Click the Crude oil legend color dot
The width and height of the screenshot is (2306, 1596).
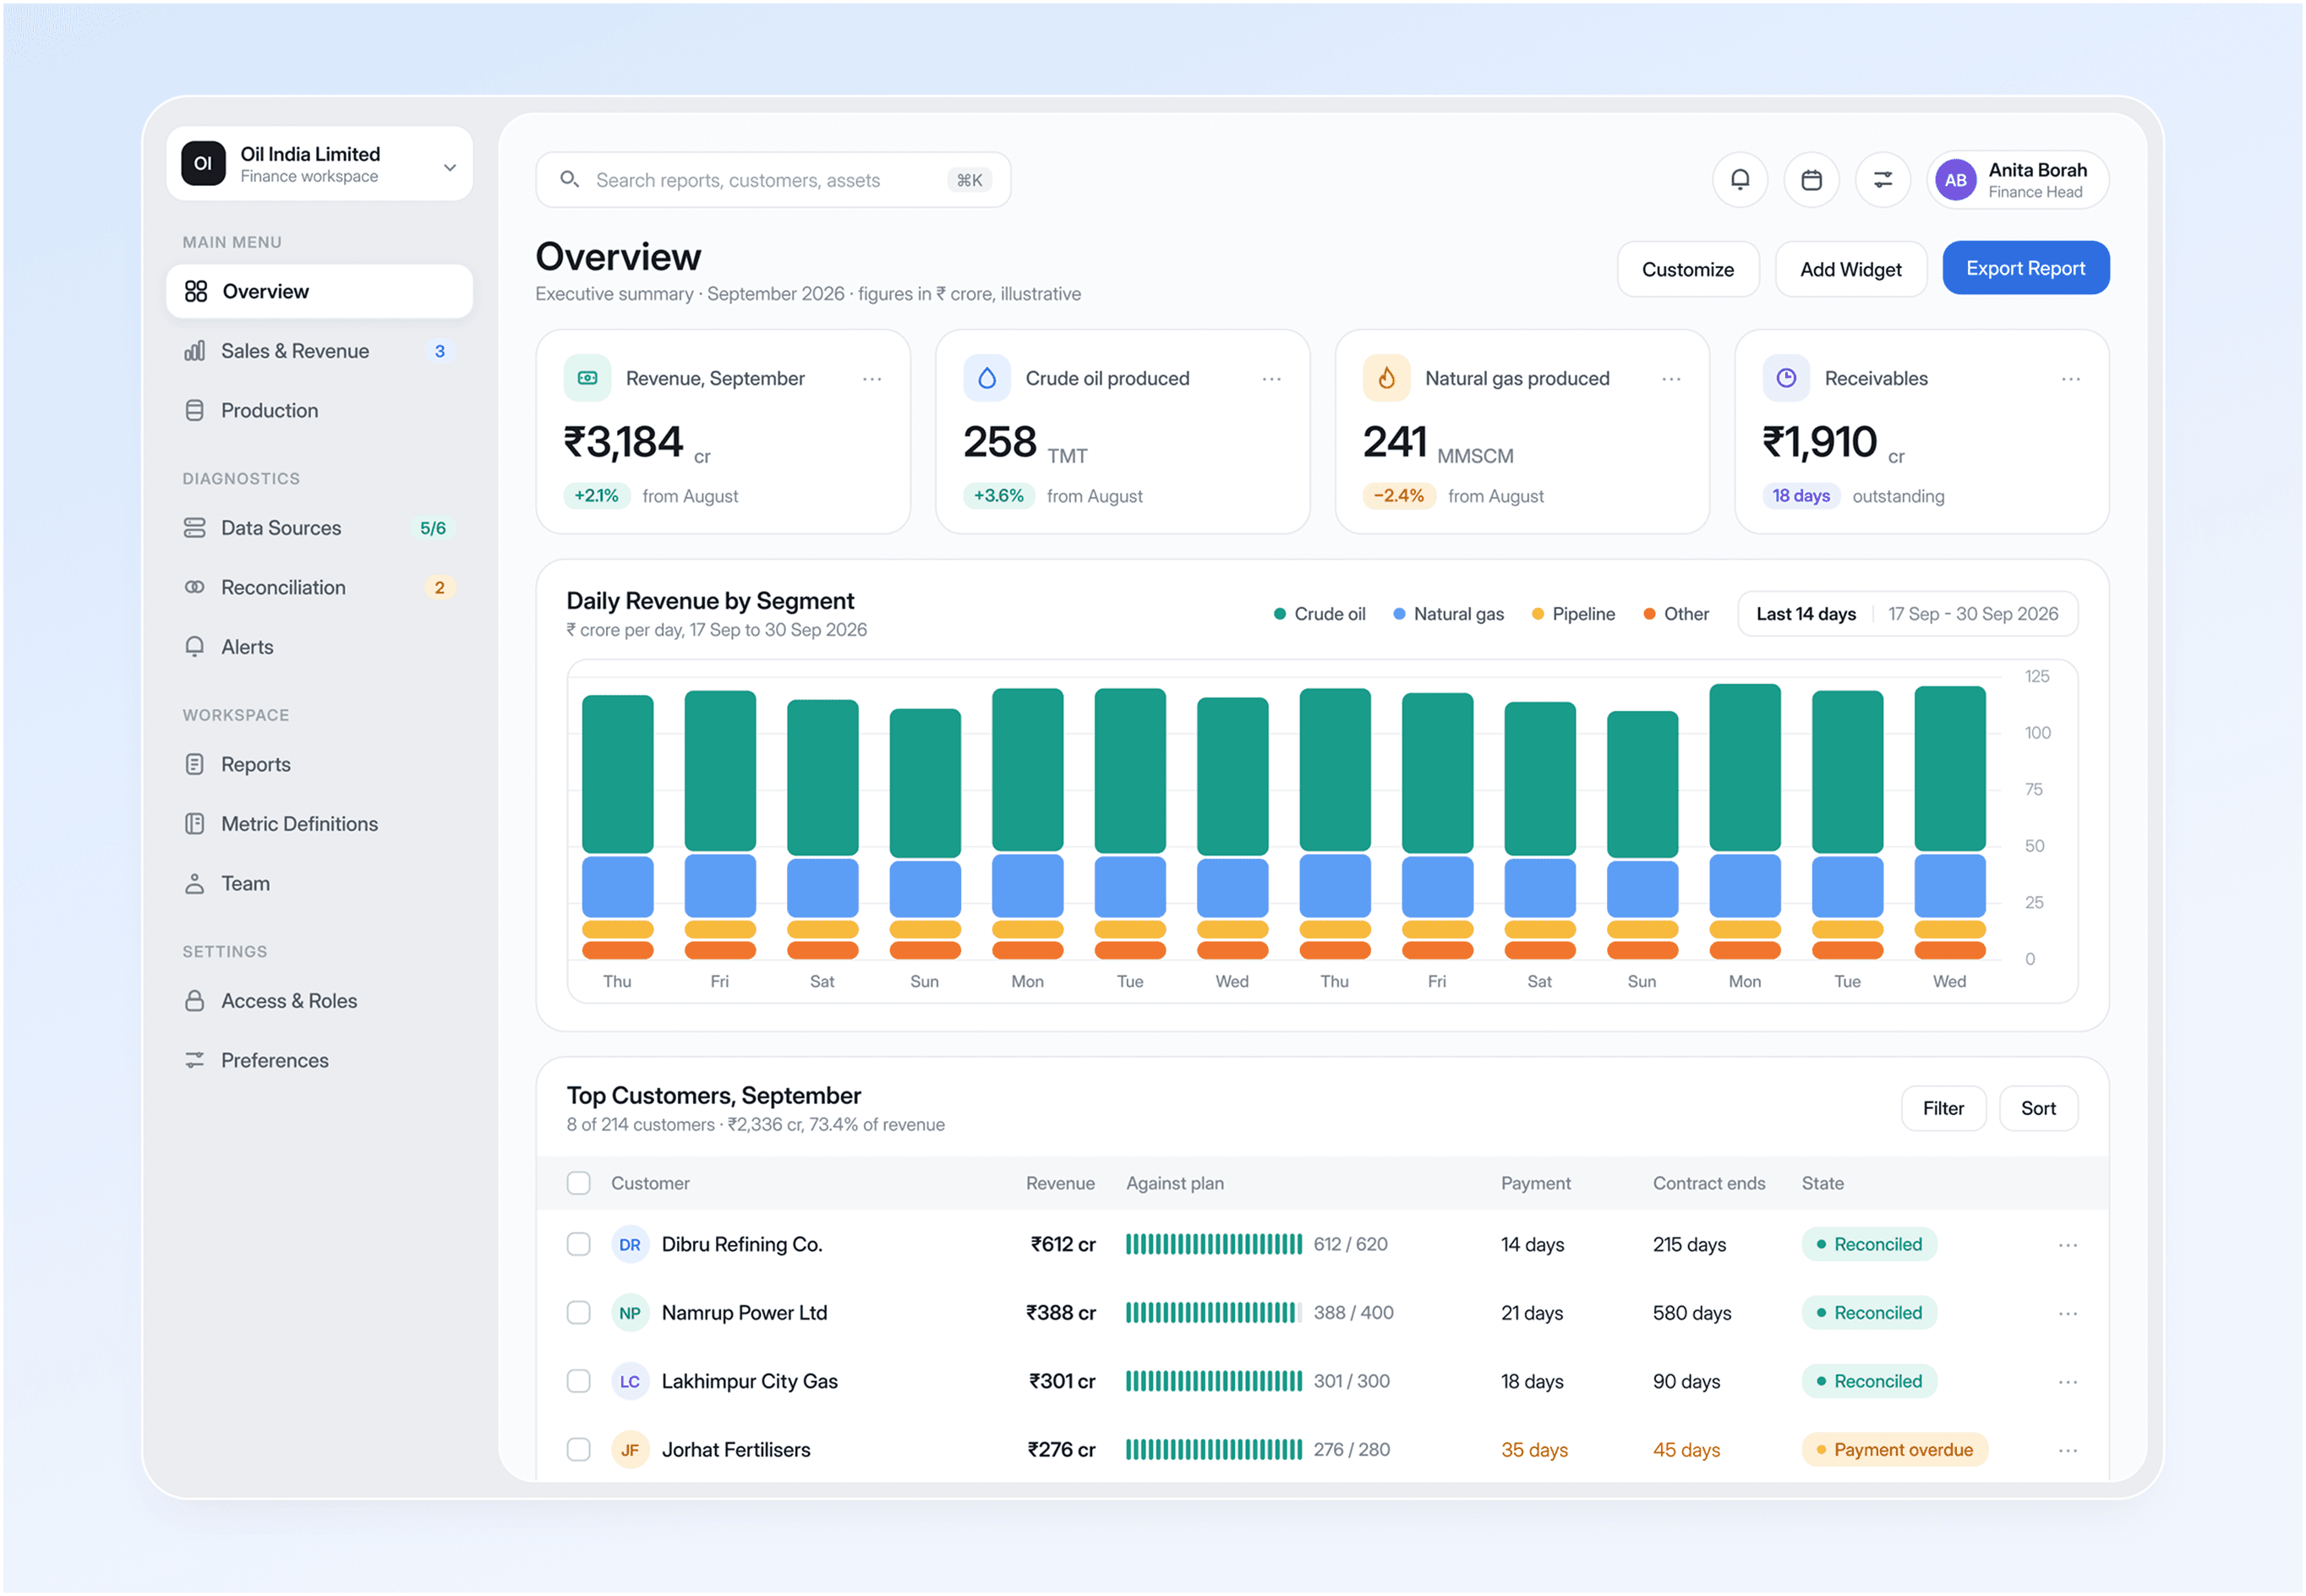coord(1279,614)
